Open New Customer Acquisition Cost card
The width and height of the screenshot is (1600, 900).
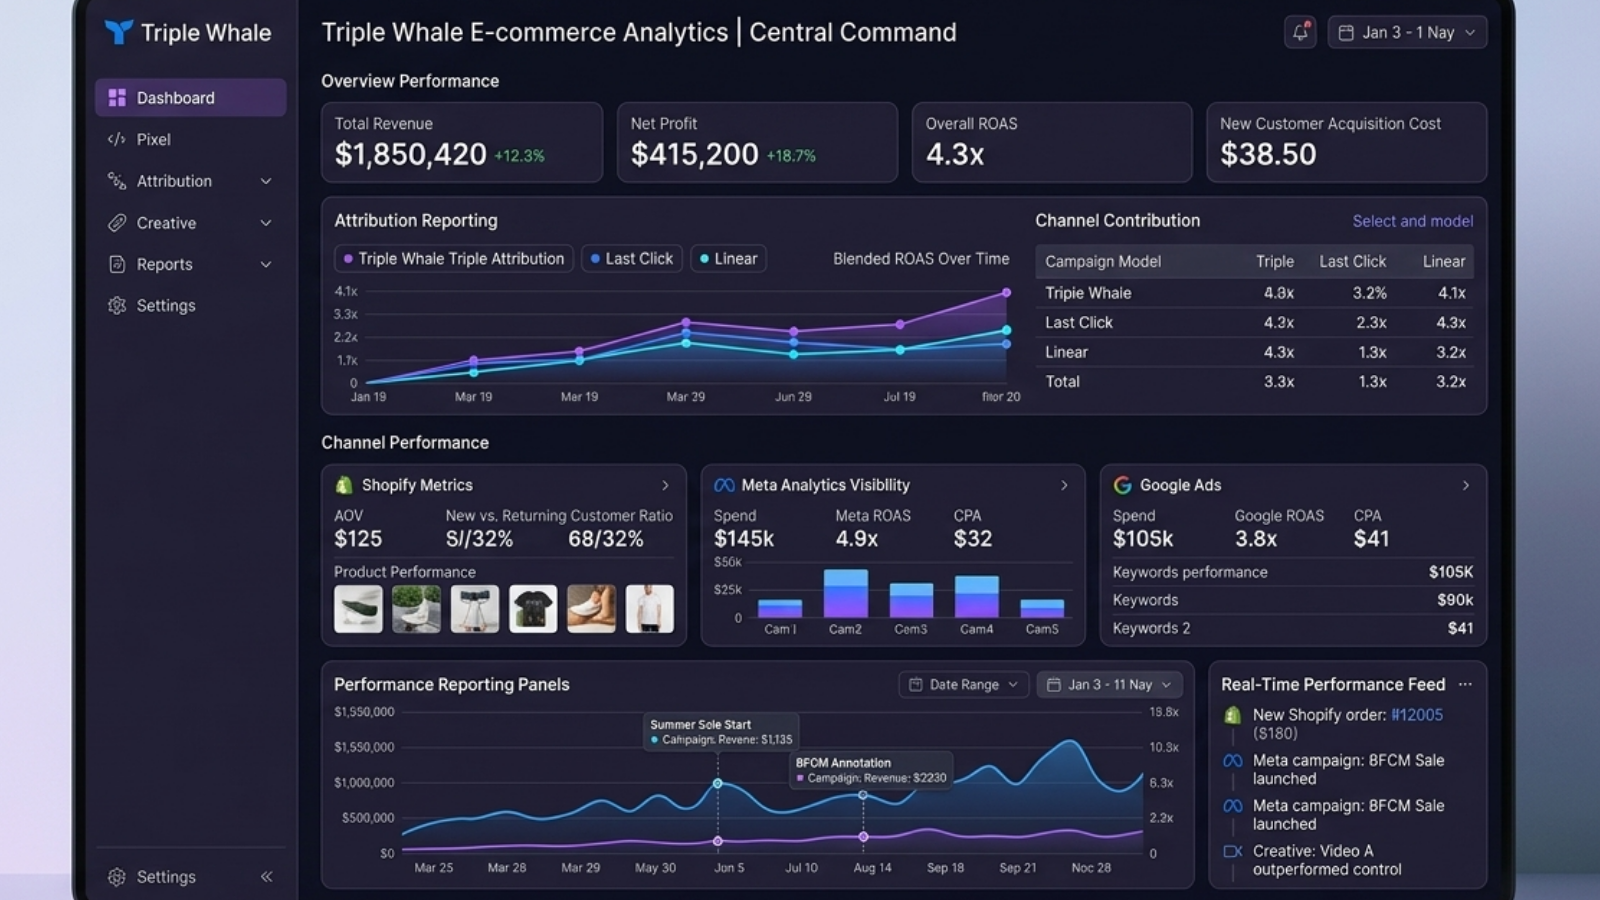[x=1346, y=142]
